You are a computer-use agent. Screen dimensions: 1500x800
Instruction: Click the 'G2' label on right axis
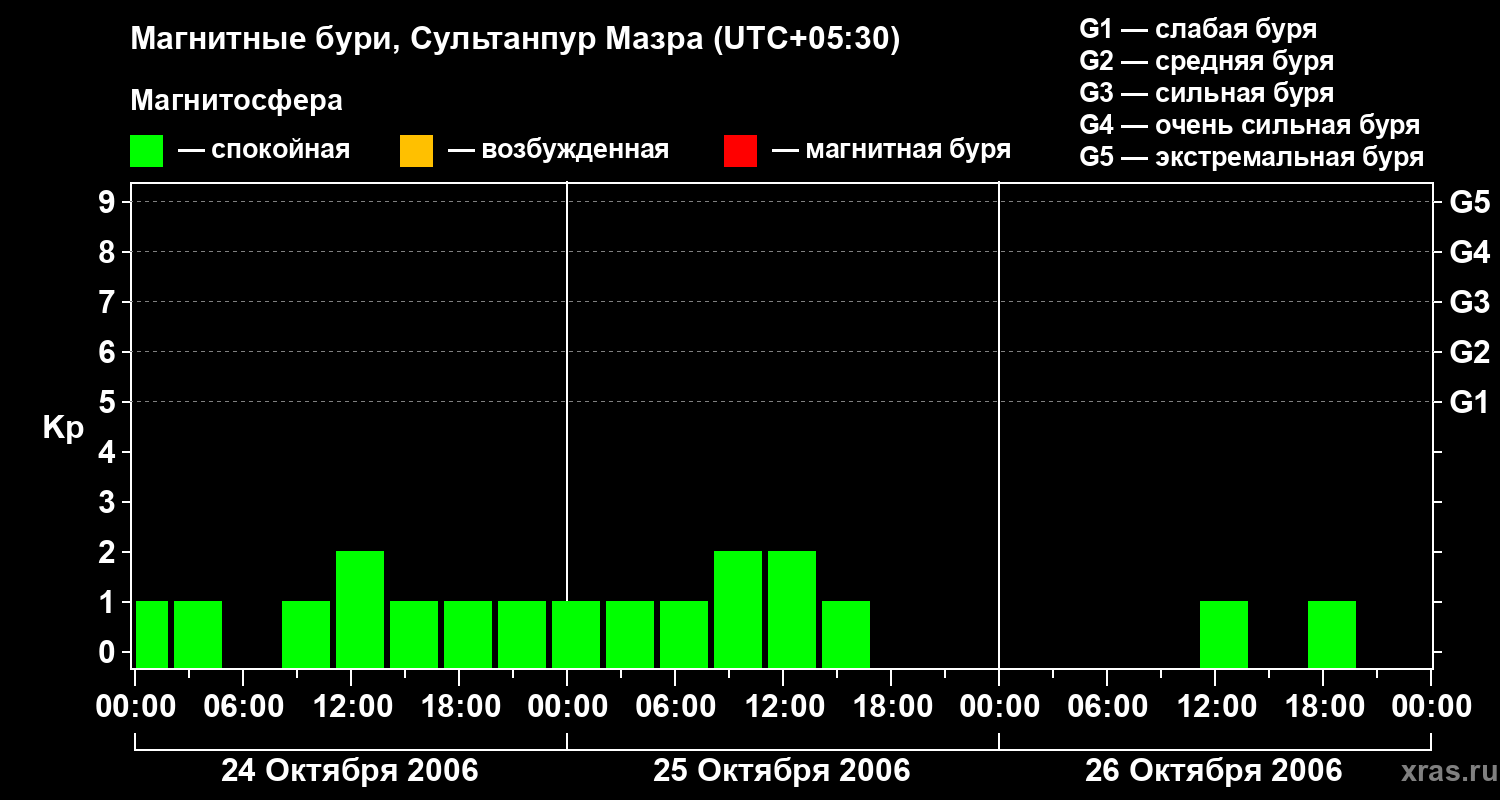point(1469,352)
